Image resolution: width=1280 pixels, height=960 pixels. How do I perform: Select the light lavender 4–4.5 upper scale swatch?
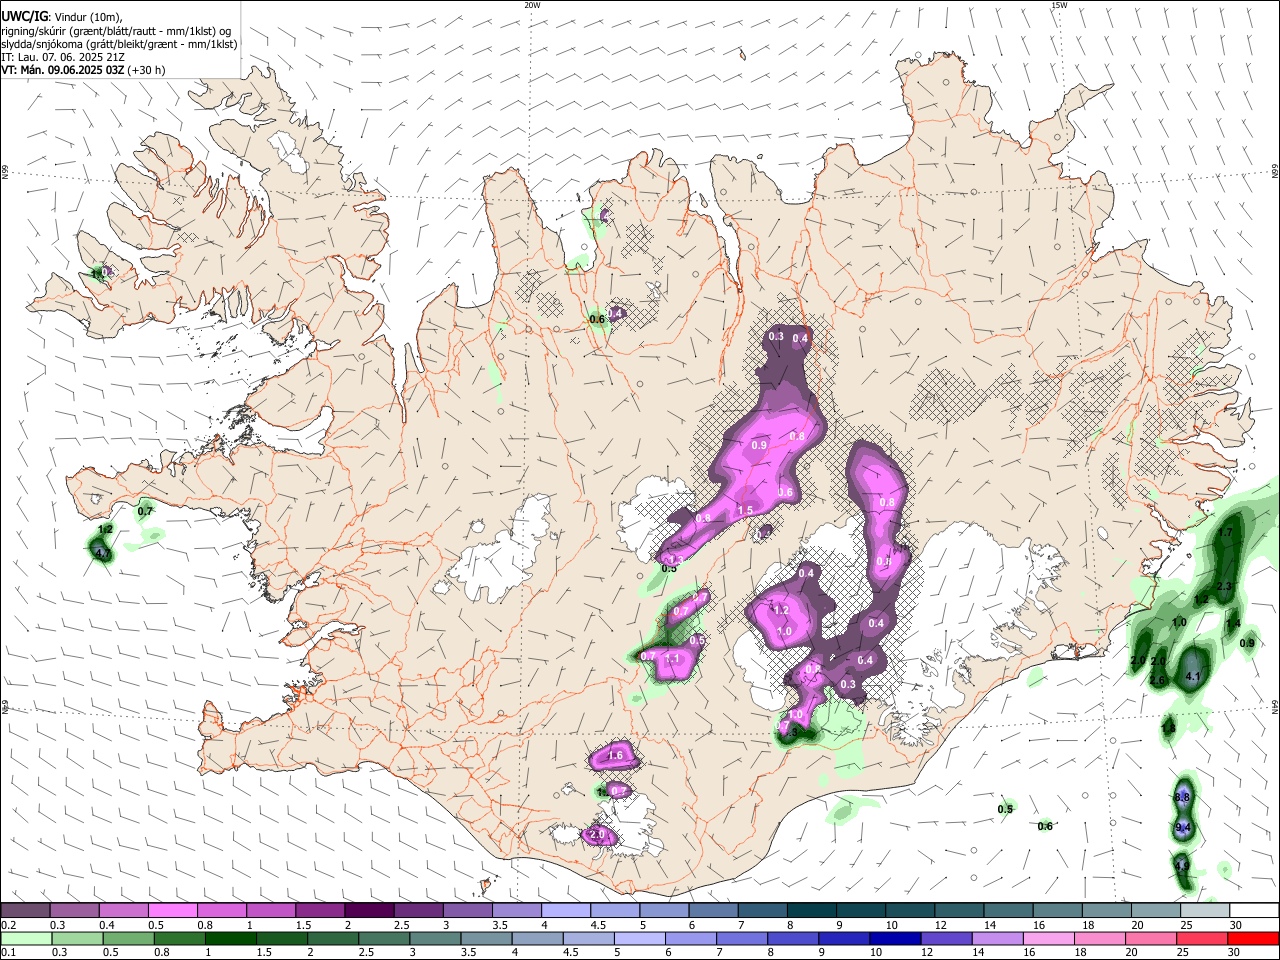566,911
